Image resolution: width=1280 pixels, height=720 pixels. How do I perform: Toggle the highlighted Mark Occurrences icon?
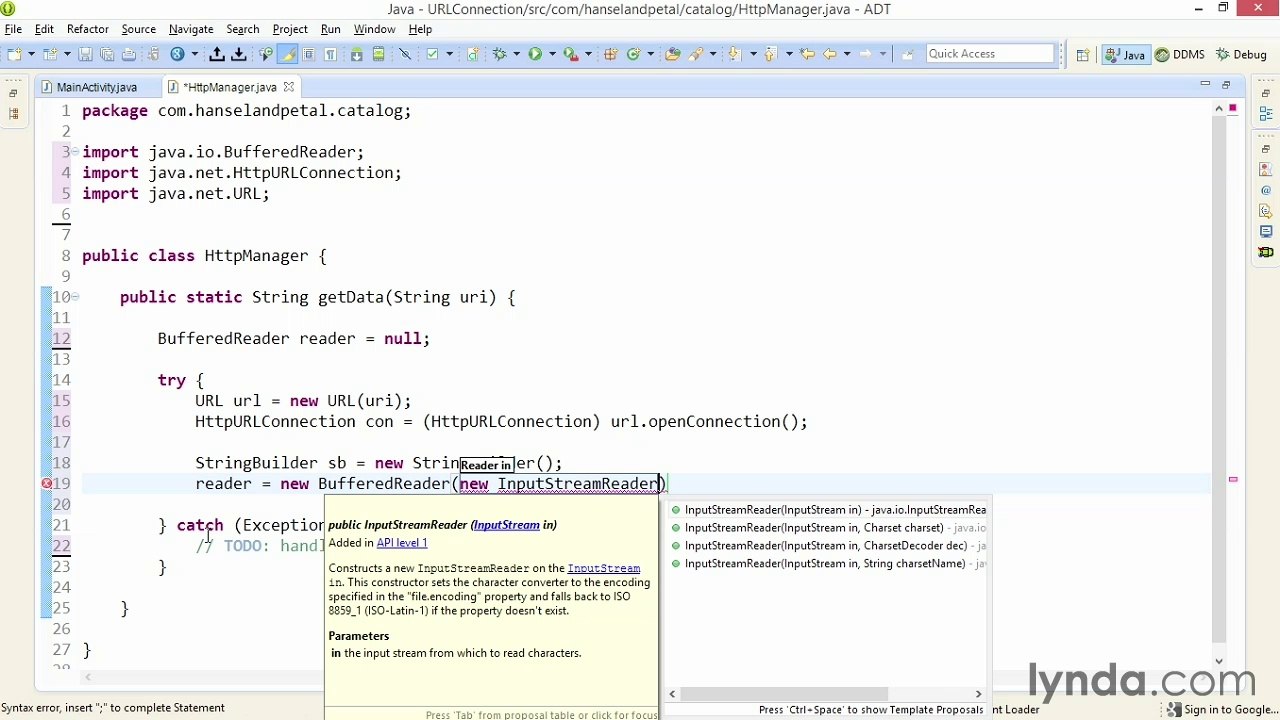[x=287, y=54]
